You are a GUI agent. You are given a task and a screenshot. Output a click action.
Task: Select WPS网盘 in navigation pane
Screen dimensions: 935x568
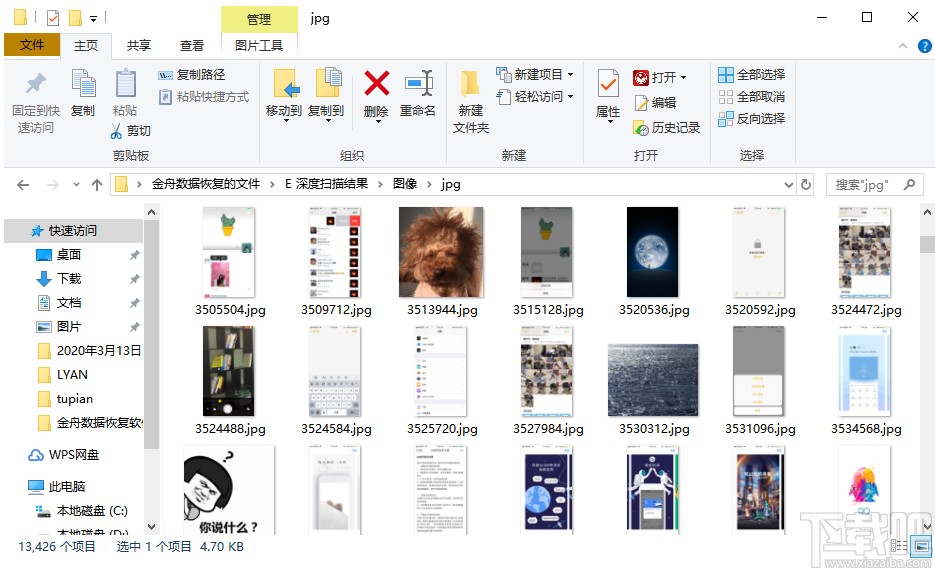74,455
